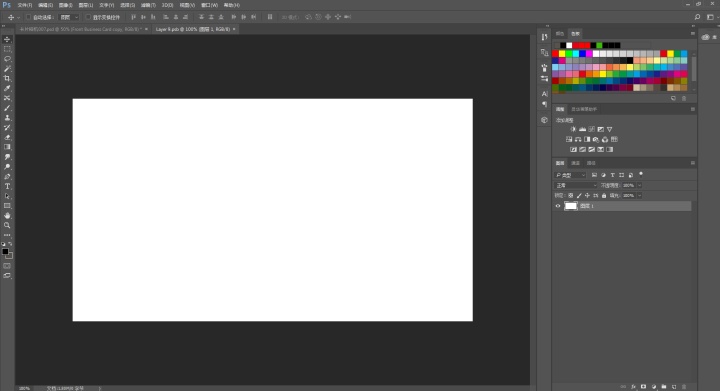This screenshot has width=720, height=391.
Task: Open the 图像(I) menu
Action: point(66,5)
